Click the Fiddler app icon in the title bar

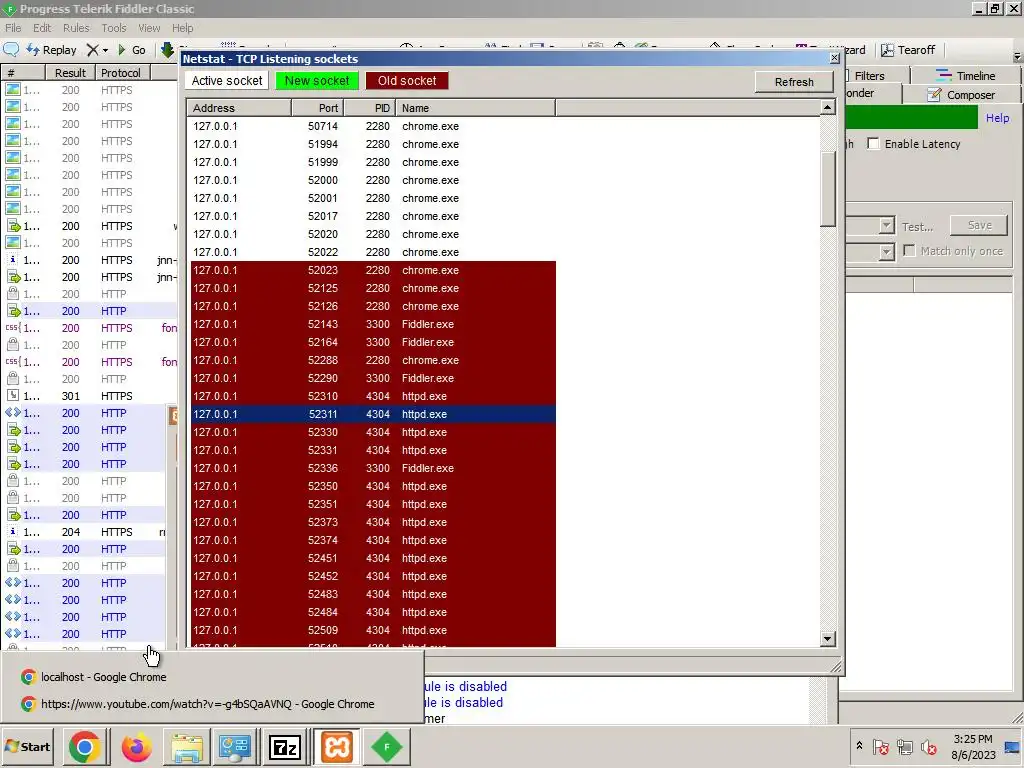click(x=9, y=9)
